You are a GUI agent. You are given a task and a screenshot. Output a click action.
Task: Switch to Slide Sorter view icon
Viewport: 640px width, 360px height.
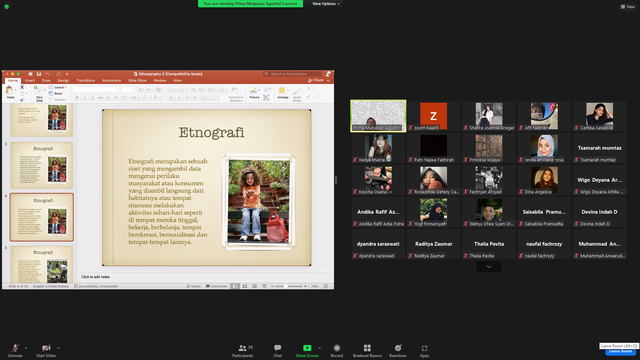pos(245,286)
